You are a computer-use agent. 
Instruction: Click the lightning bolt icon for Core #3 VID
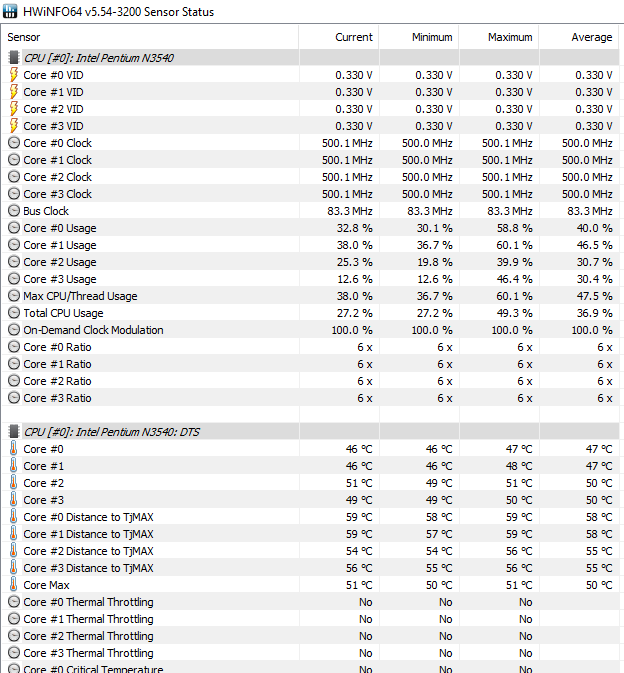[14, 126]
